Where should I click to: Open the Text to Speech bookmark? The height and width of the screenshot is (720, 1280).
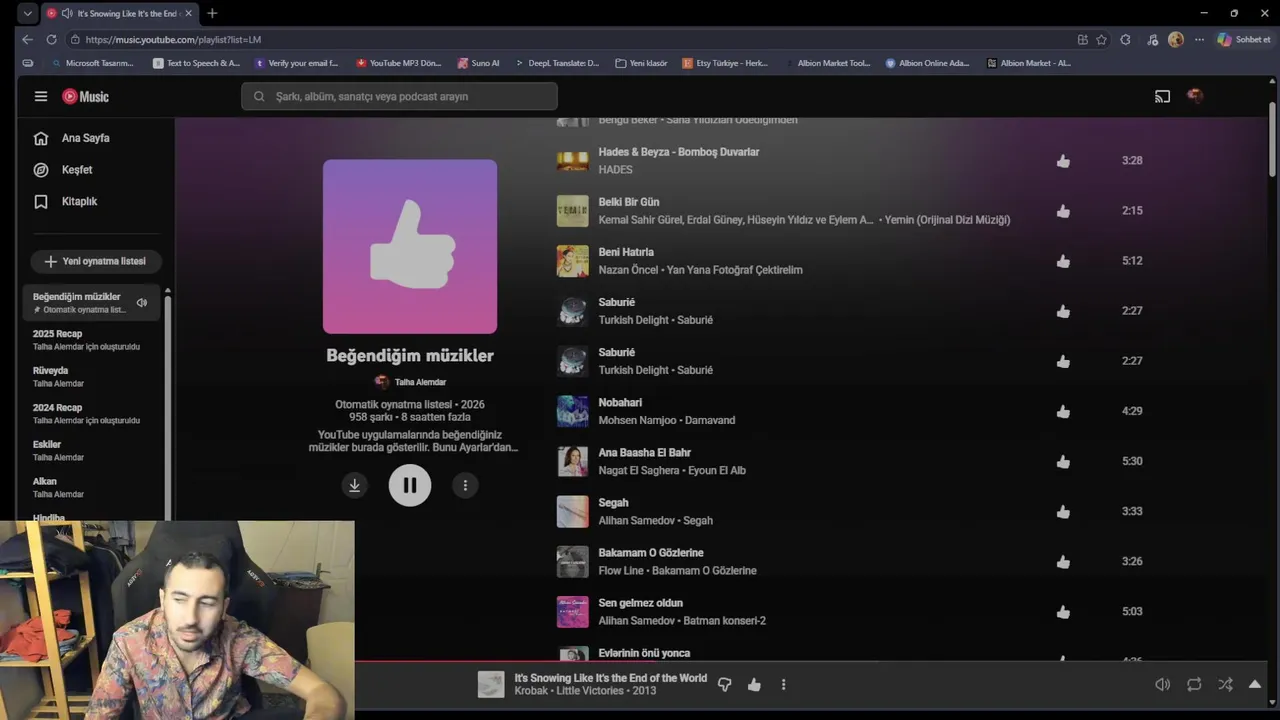click(196, 63)
